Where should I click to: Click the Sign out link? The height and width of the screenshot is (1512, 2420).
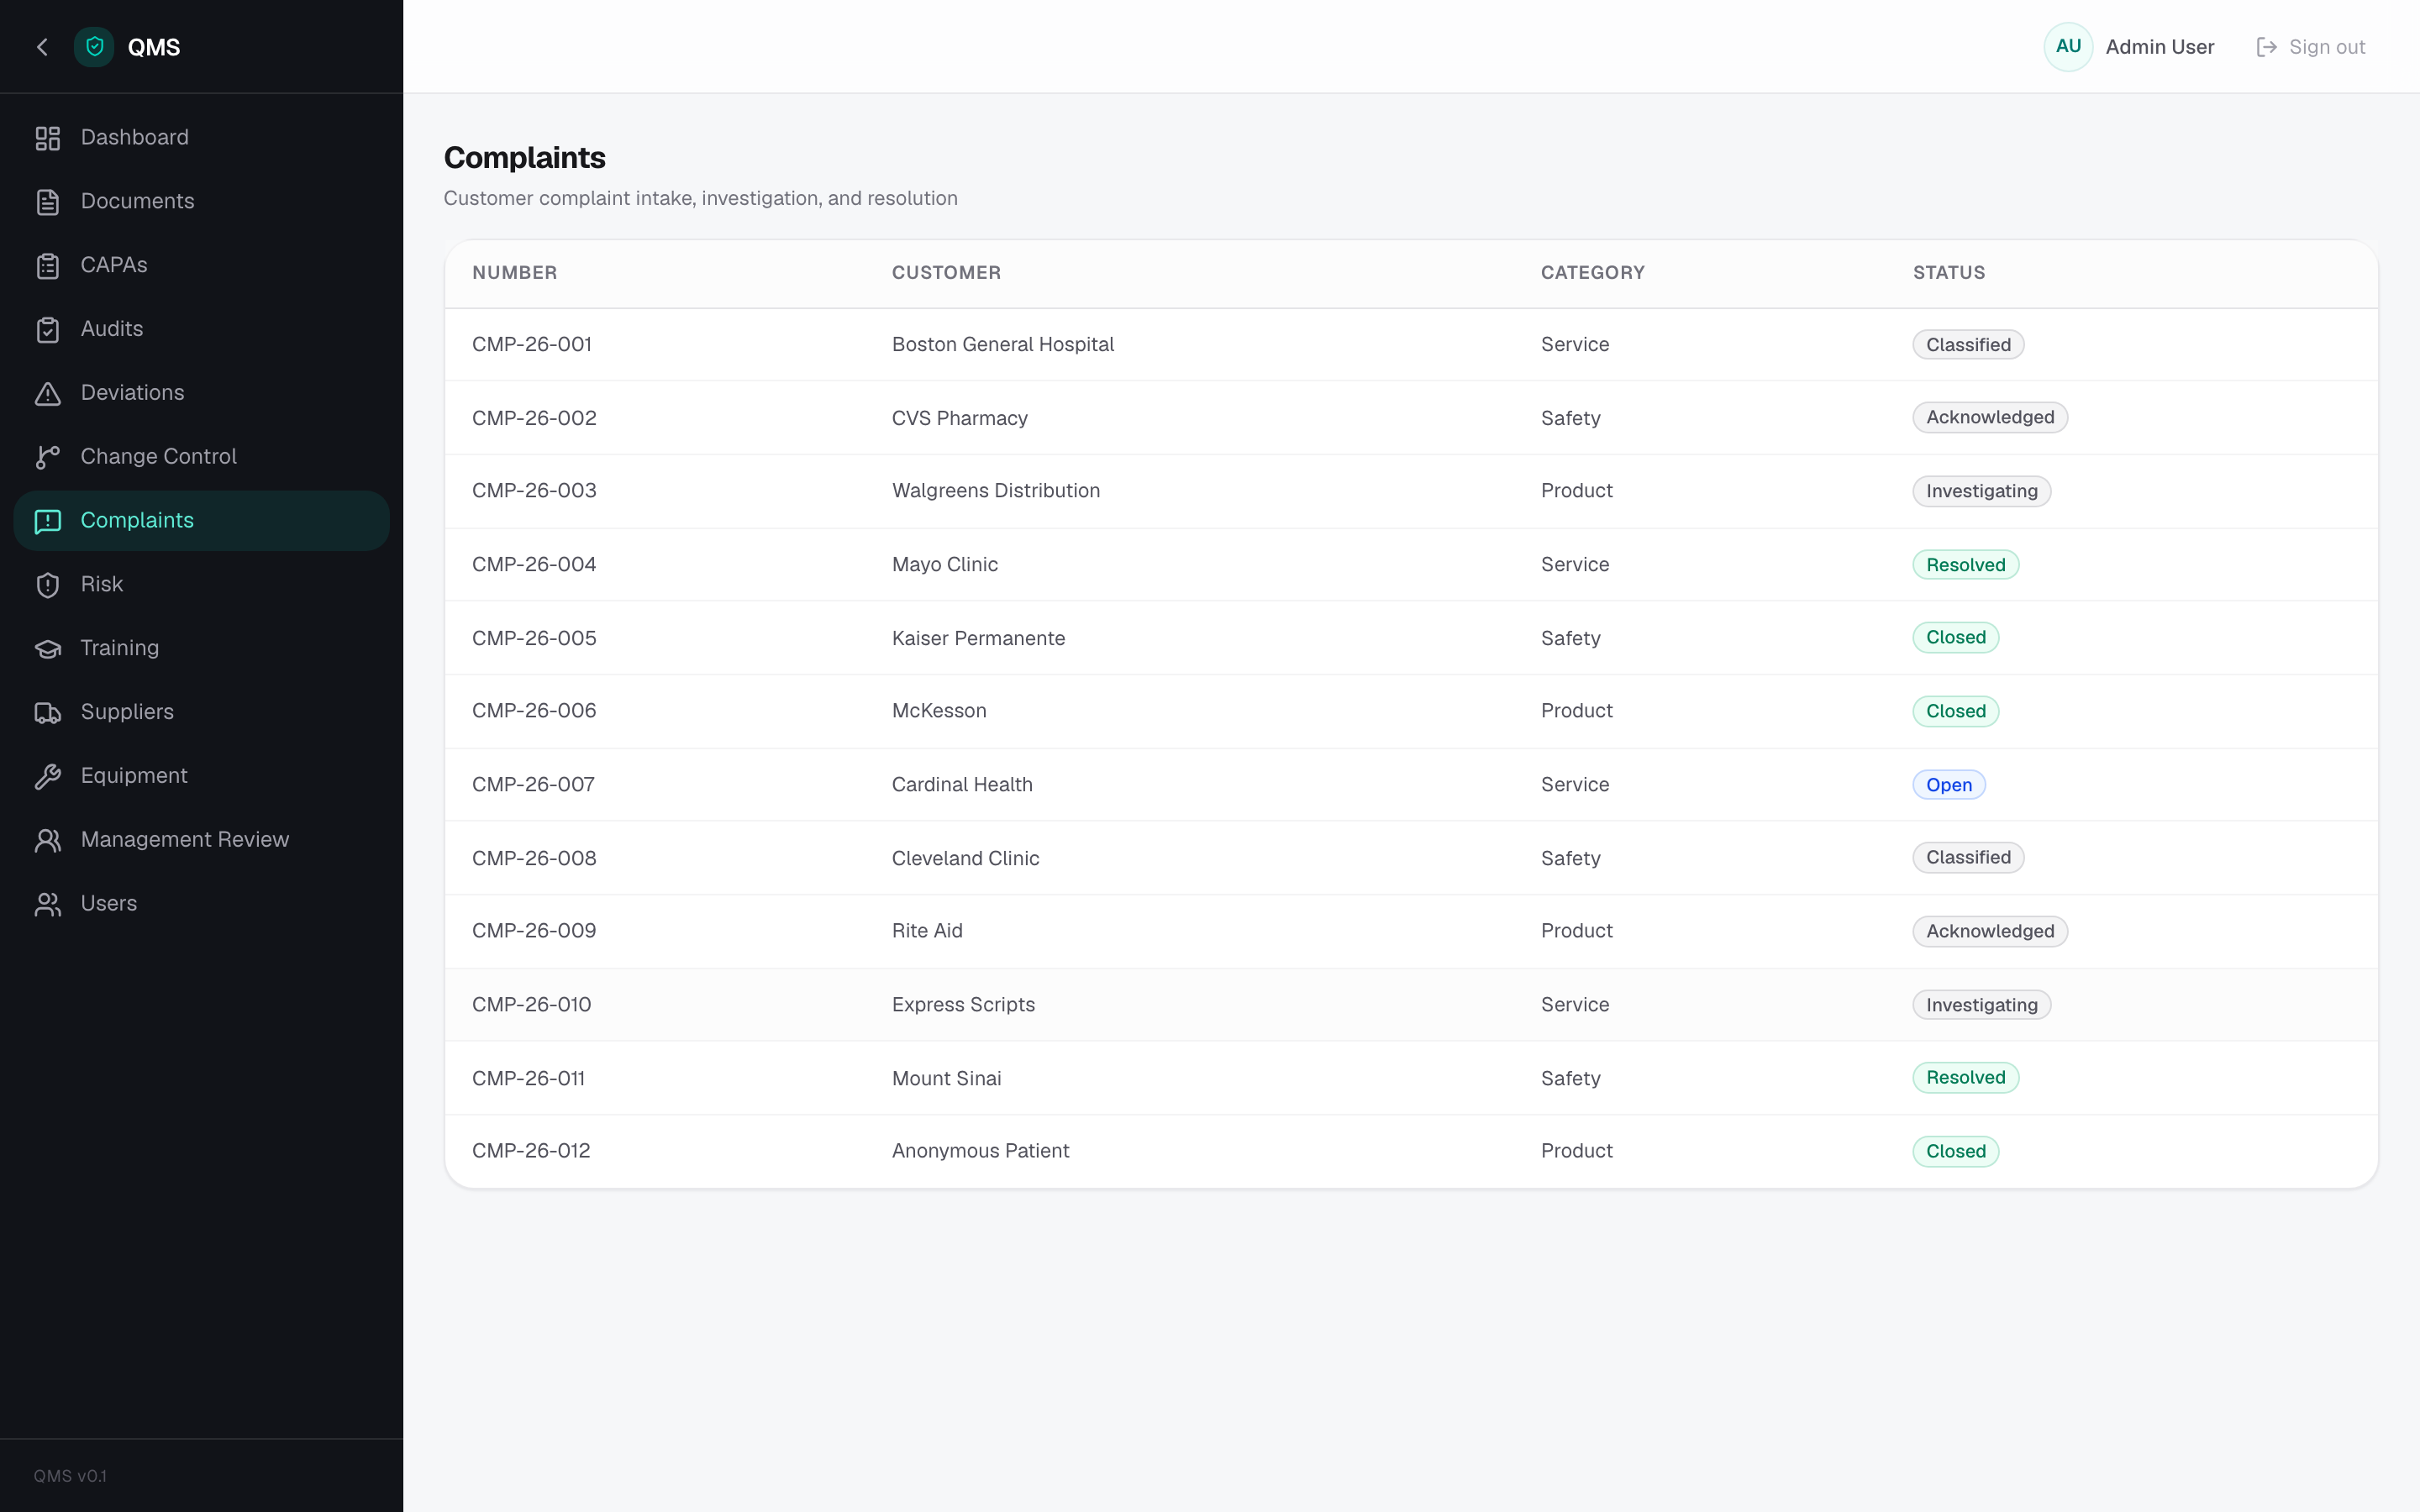(2311, 47)
